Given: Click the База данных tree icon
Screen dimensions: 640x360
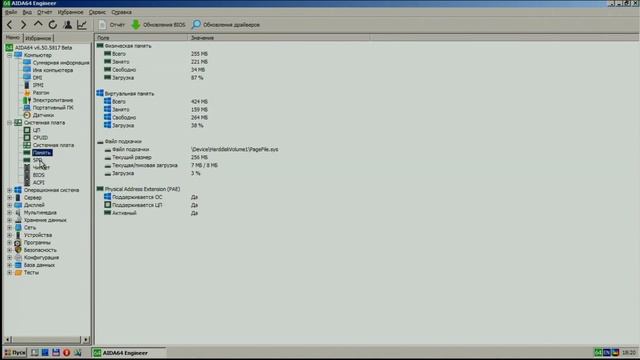Looking at the screenshot, I should 18,265.
